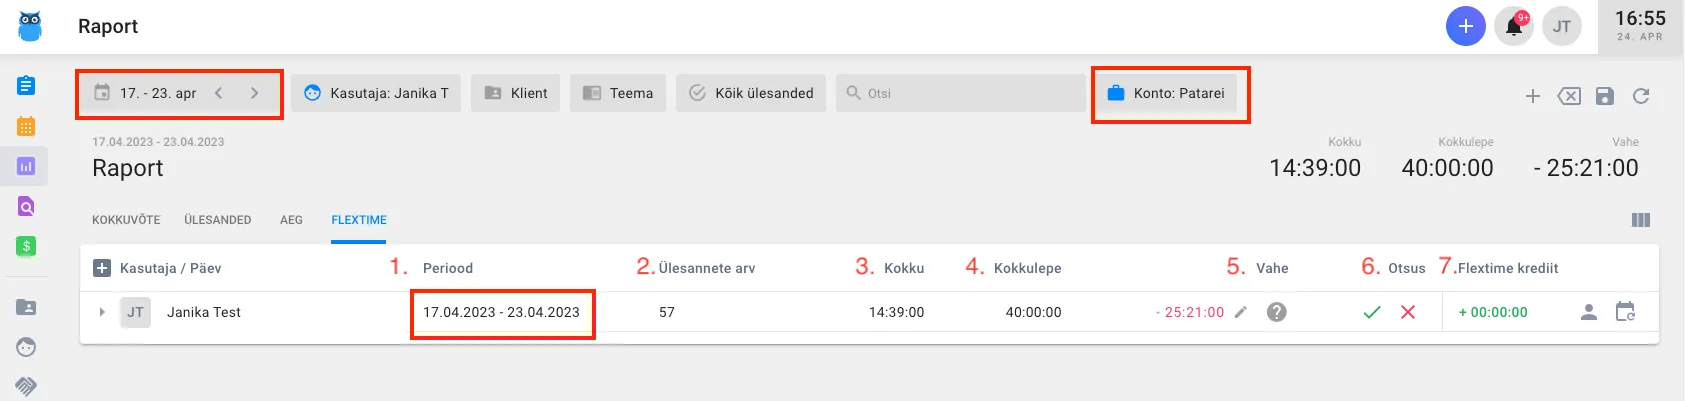Click the refresh report icon
Viewport: 1685px width, 401px height.
pos(1641,96)
